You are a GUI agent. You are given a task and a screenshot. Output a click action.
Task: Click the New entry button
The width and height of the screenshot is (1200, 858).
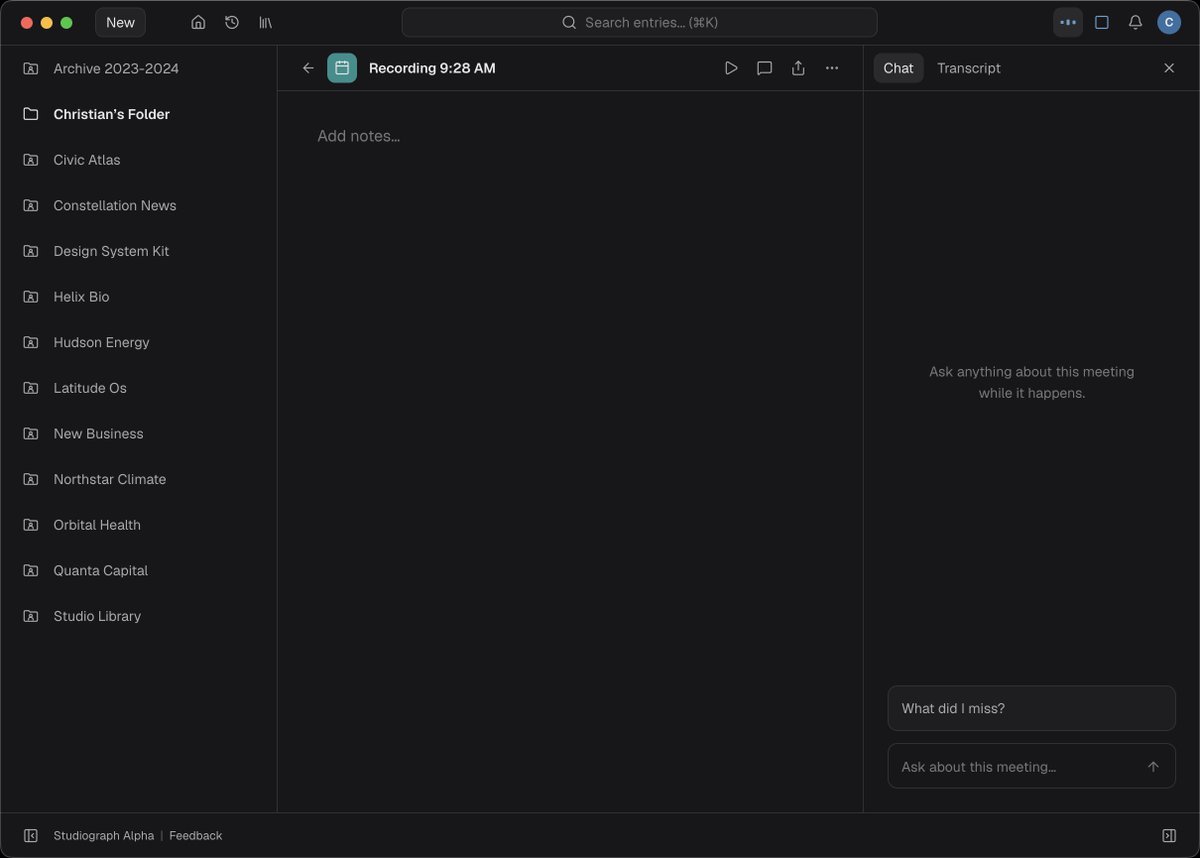tap(120, 22)
